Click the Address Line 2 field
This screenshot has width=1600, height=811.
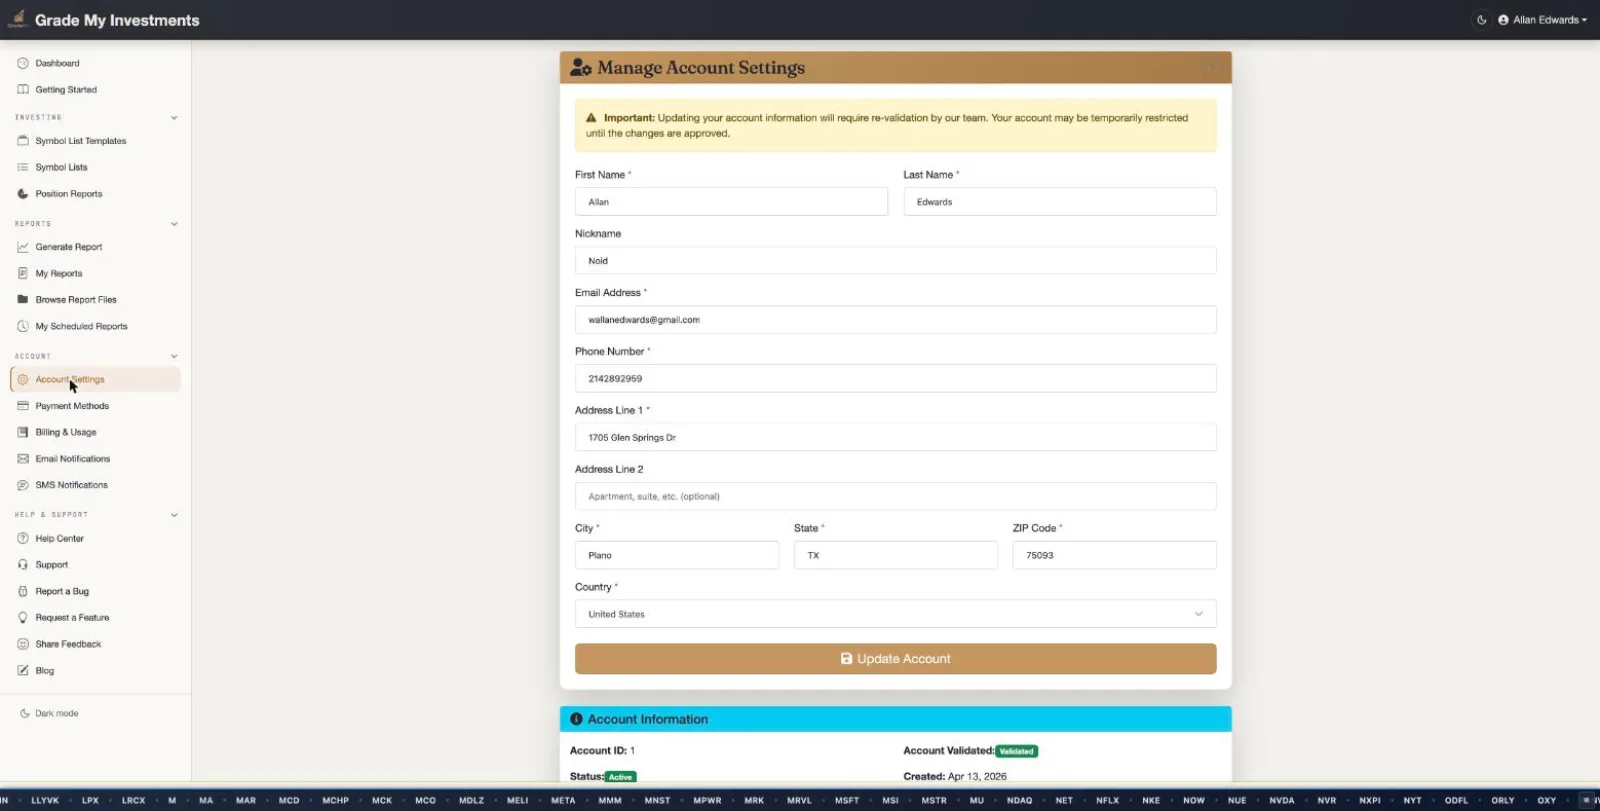click(x=895, y=497)
